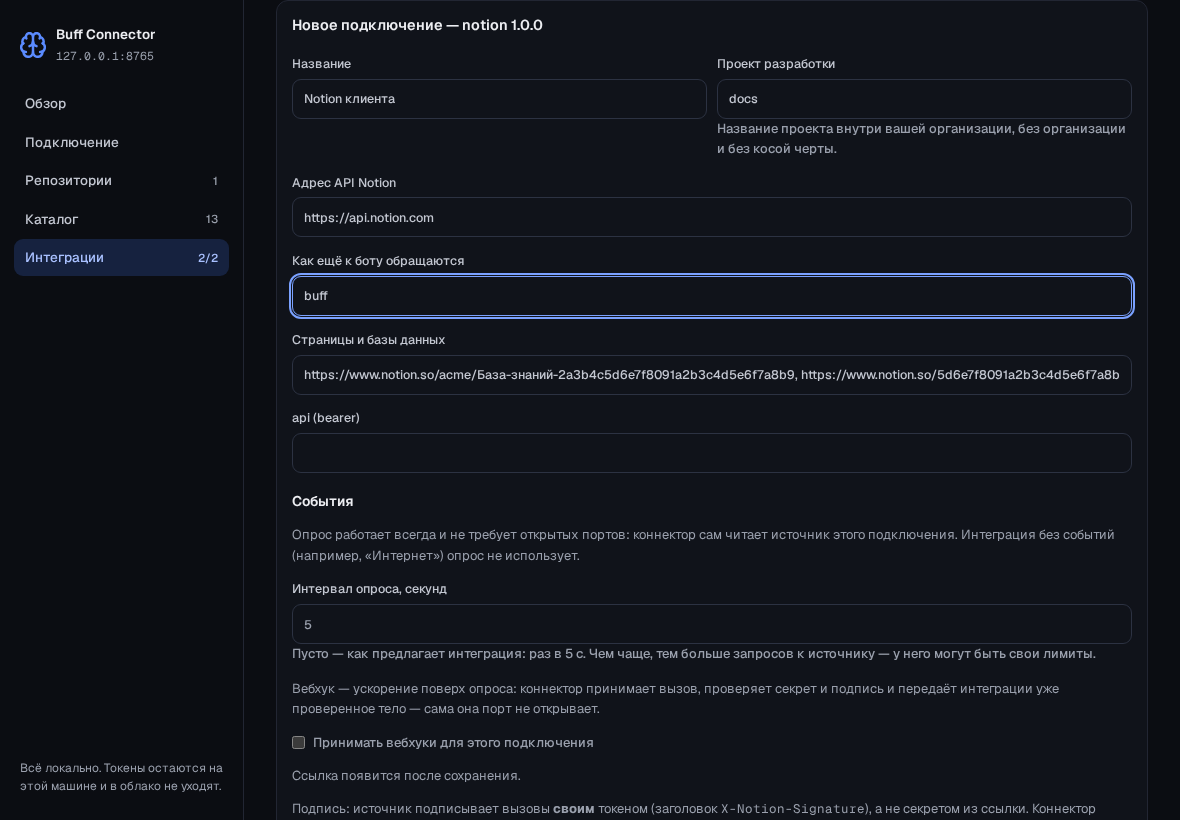
Task: Select Каталог in the sidebar
Action: pyautogui.click(x=121, y=219)
